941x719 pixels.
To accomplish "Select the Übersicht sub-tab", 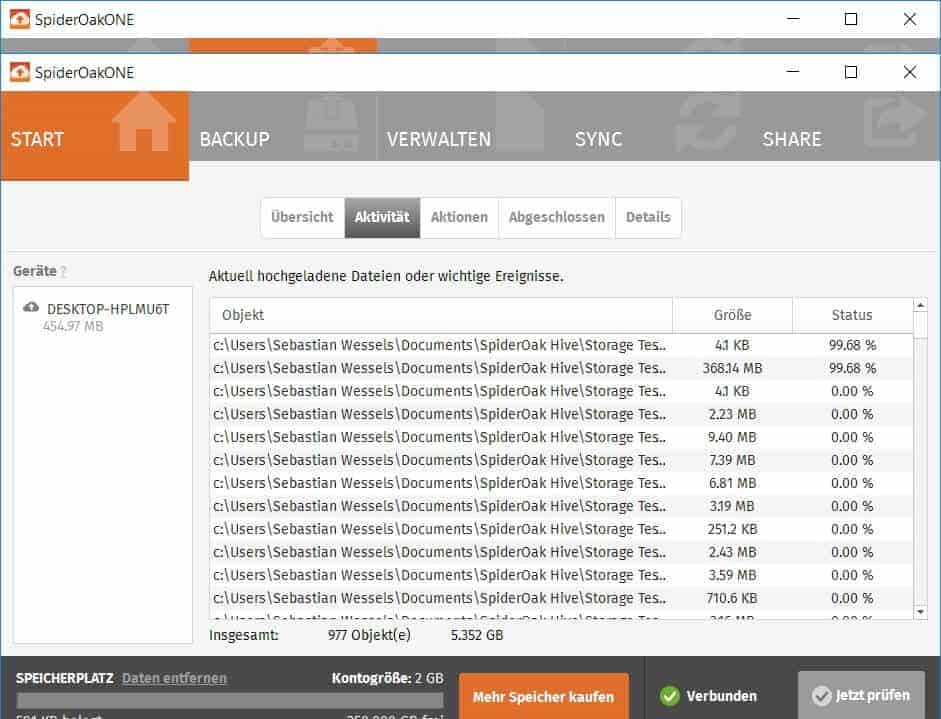I will tap(302, 217).
